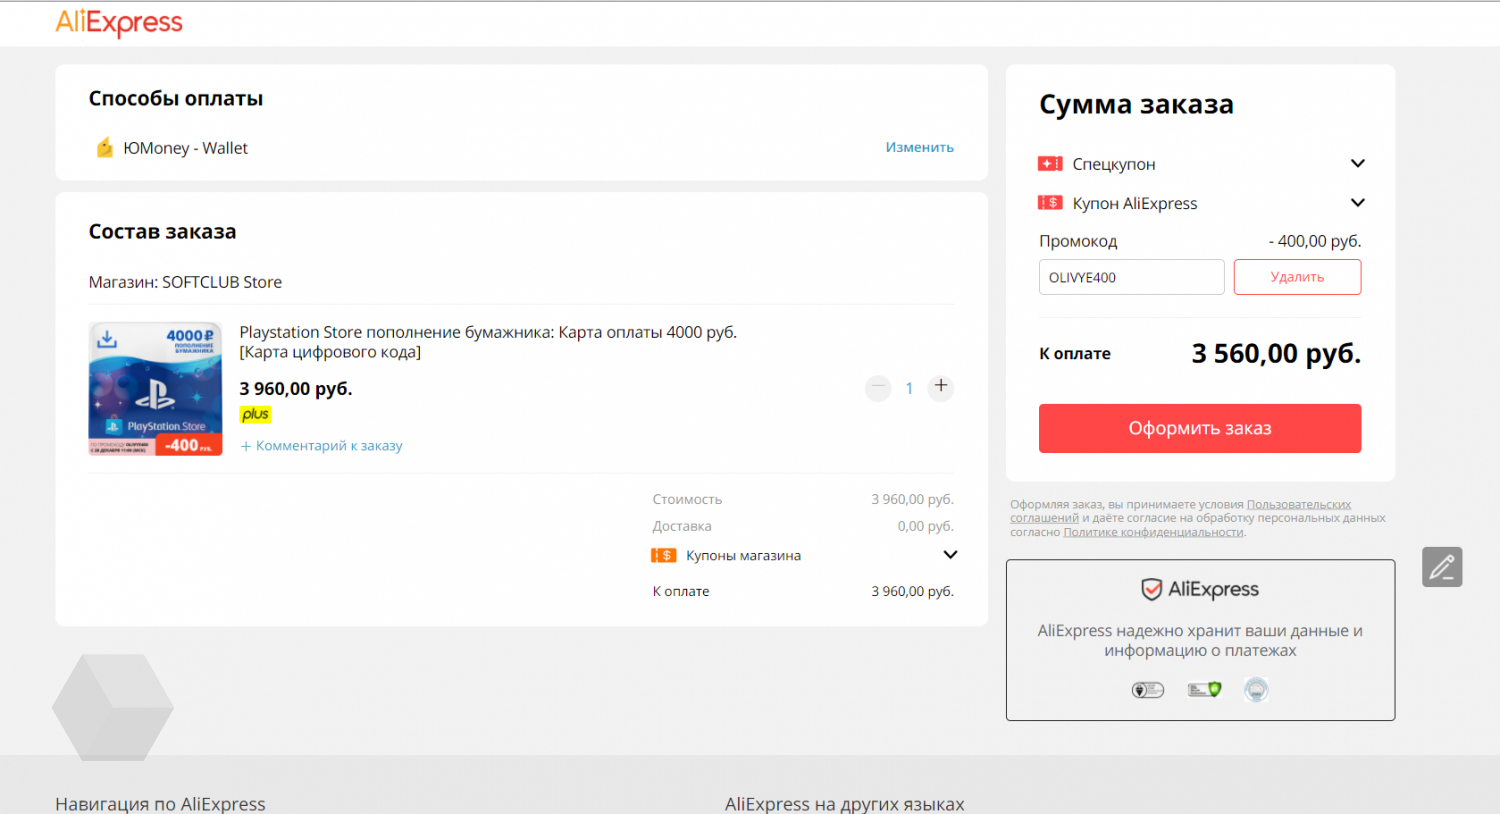The height and width of the screenshot is (814, 1500).
Task: Click the OLIVYE400 promo code field
Action: tap(1131, 277)
